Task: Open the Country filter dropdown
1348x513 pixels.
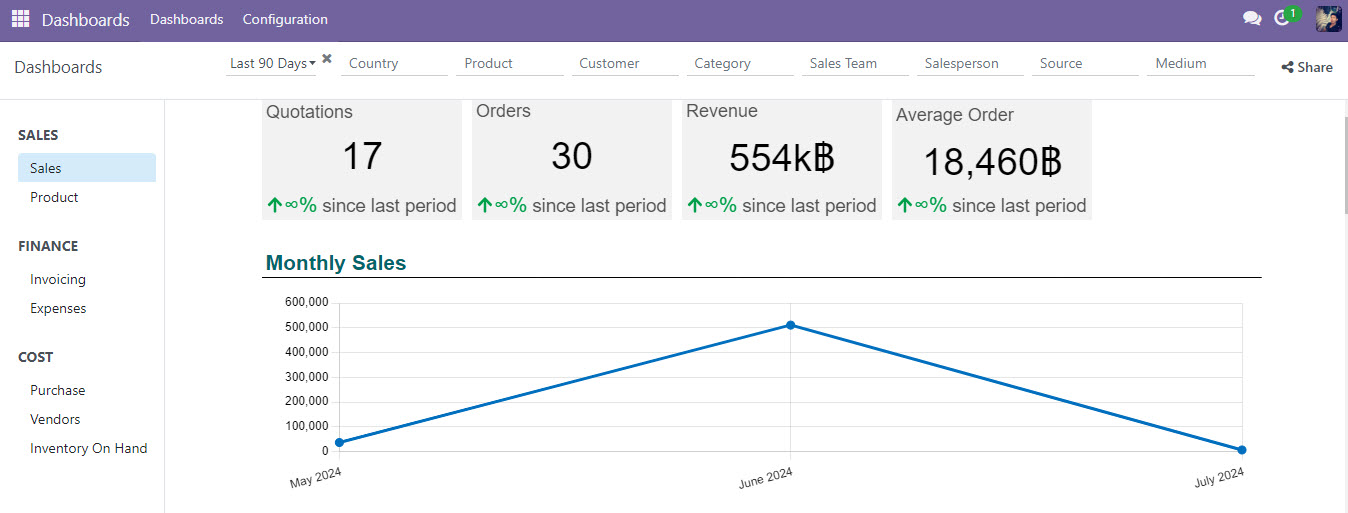Action: coord(394,63)
